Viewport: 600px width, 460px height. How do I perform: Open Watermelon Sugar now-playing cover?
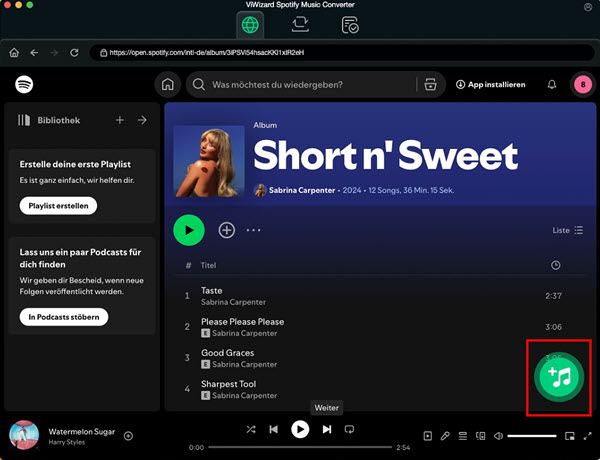pos(24,435)
